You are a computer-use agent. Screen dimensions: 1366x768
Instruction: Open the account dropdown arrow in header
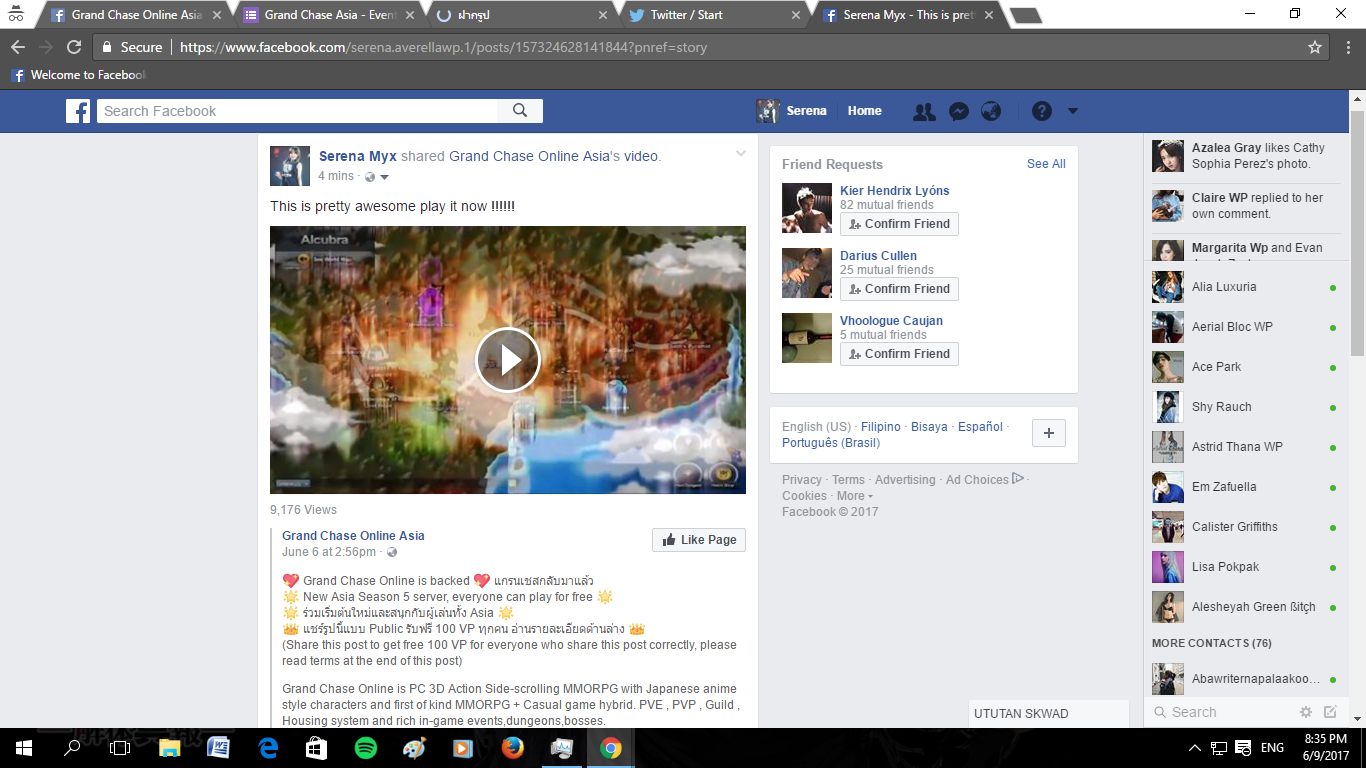[1073, 111]
